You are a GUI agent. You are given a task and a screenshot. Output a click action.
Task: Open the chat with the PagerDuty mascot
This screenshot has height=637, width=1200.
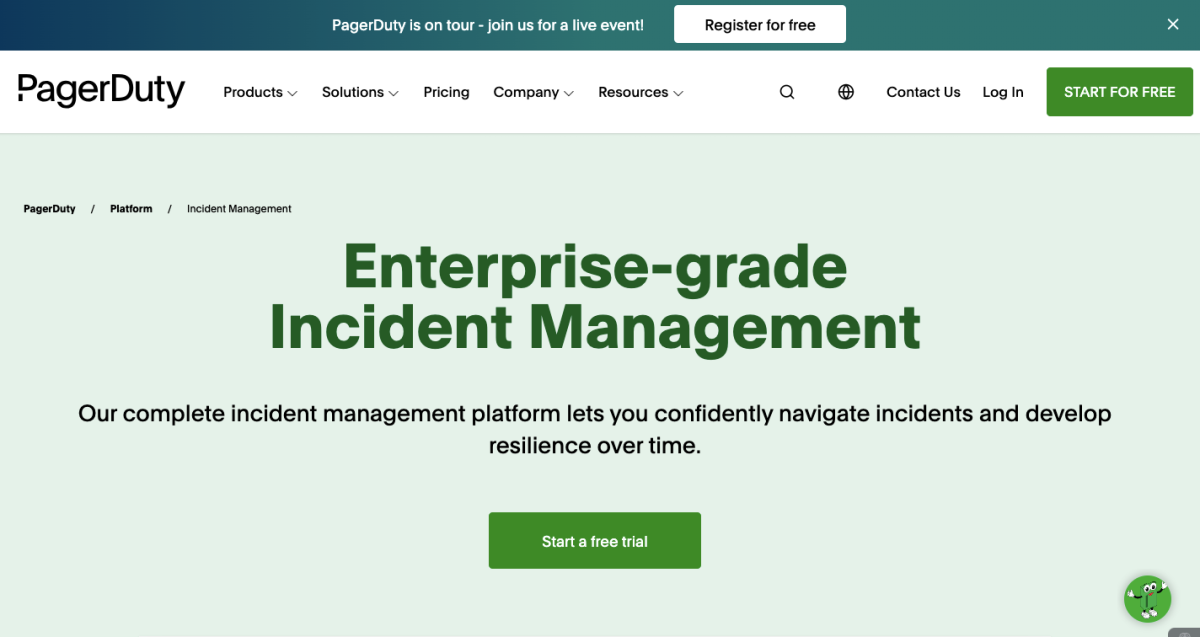[x=1147, y=598]
